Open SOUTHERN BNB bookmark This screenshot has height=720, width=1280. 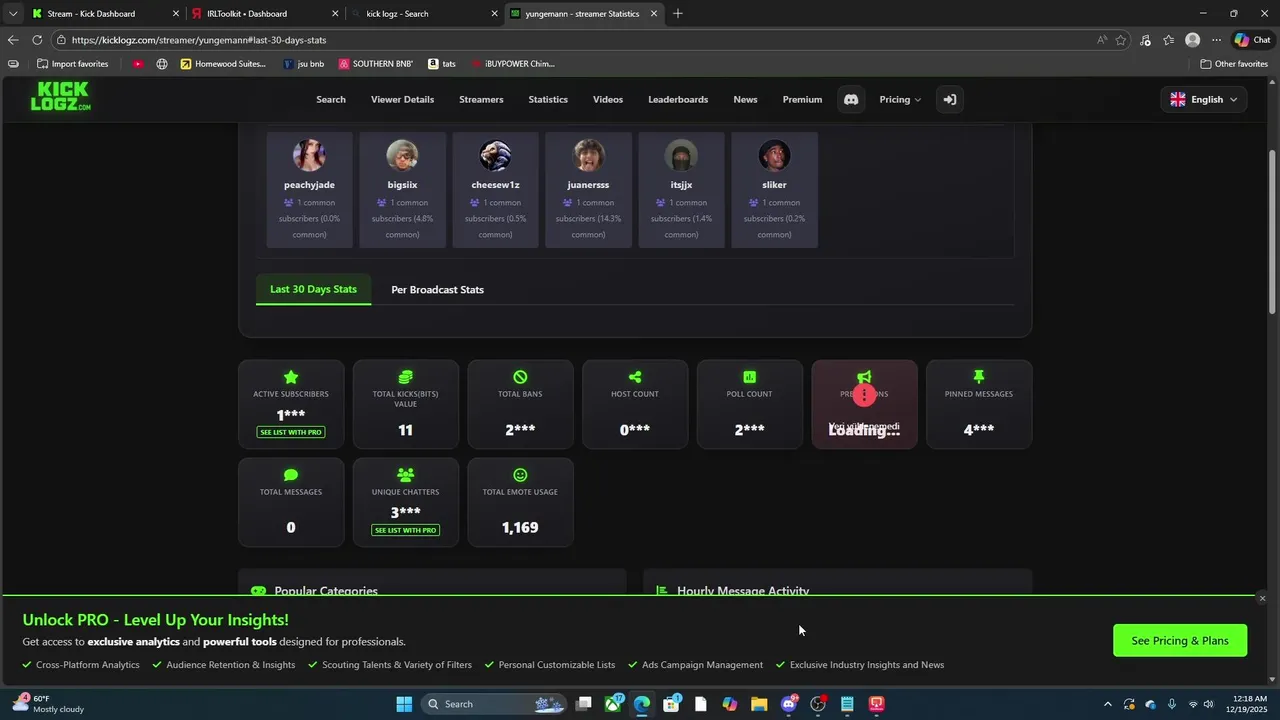coord(376,64)
